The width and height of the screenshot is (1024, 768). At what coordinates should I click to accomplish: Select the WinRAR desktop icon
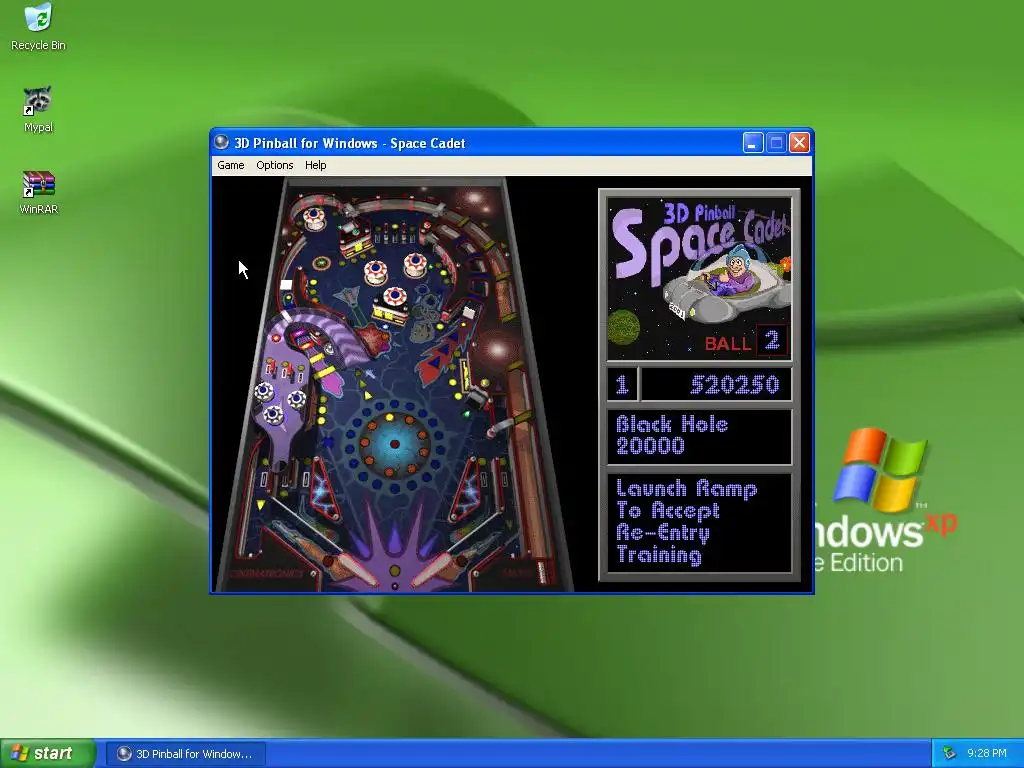coord(39,193)
